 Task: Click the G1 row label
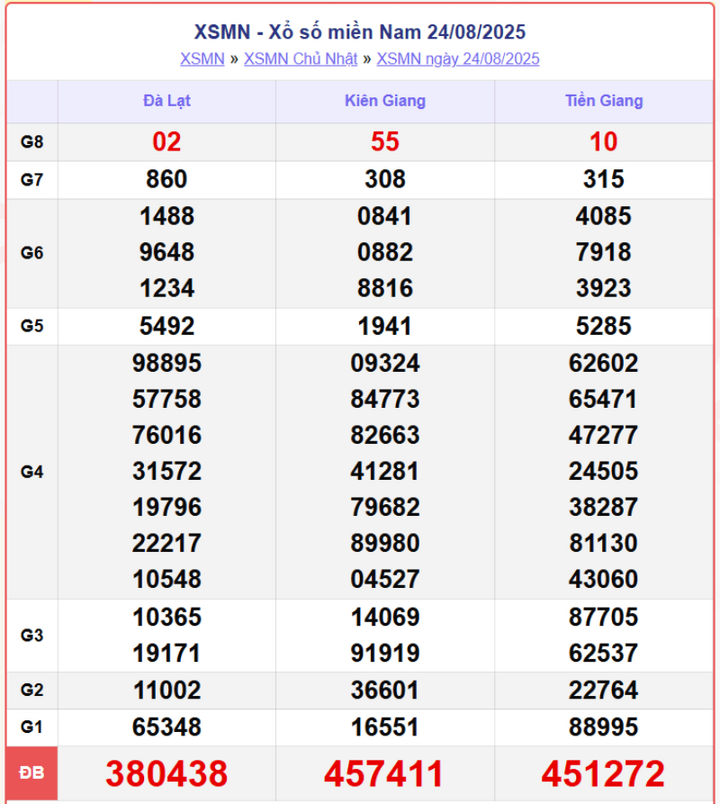point(32,727)
